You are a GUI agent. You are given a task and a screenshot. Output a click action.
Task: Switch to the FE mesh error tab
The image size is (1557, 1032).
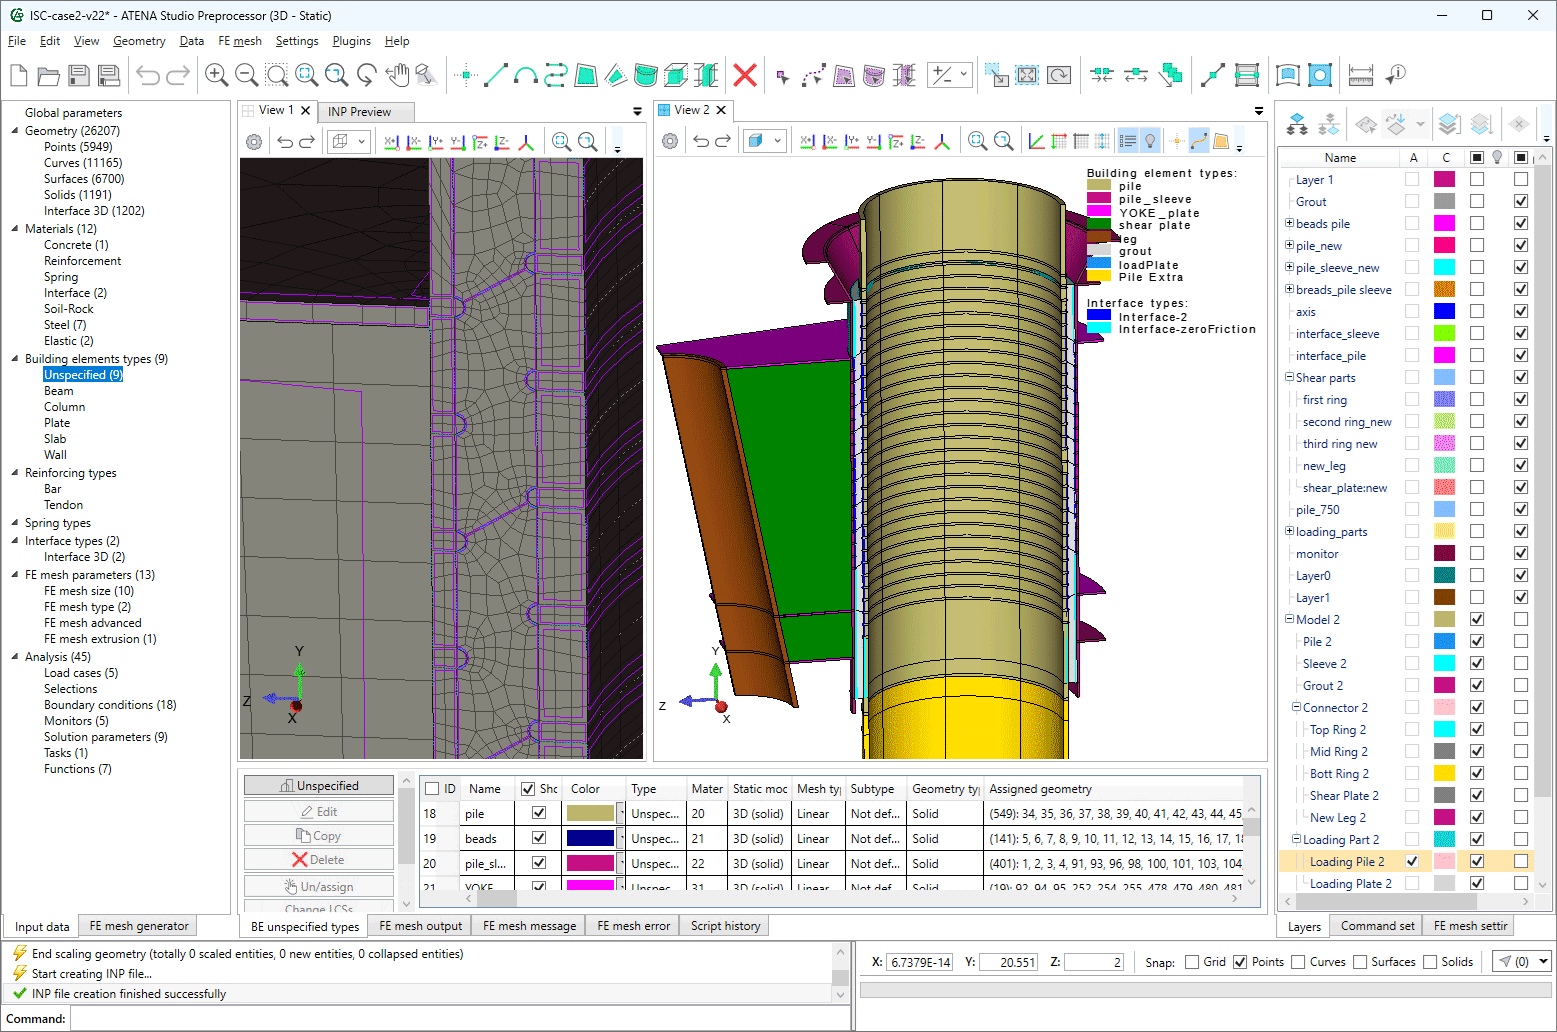point(633,926)
